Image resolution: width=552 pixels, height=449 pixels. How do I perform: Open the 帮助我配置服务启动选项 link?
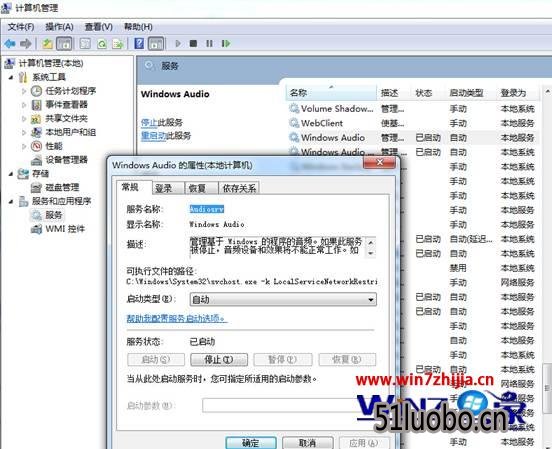pyautogui.click(x=177, y=318)
